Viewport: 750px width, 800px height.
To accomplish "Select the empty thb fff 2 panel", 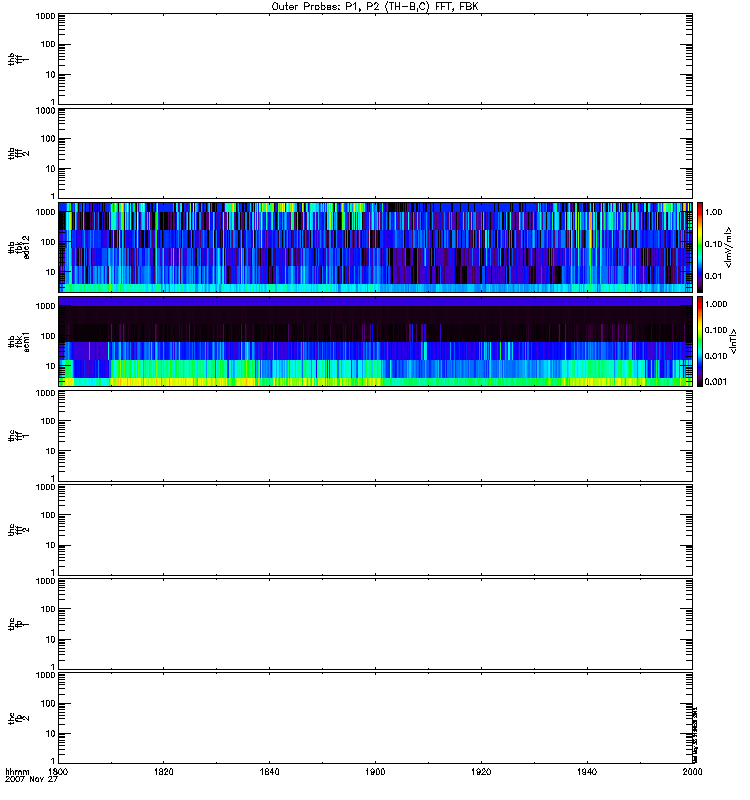I will [375, 152].
